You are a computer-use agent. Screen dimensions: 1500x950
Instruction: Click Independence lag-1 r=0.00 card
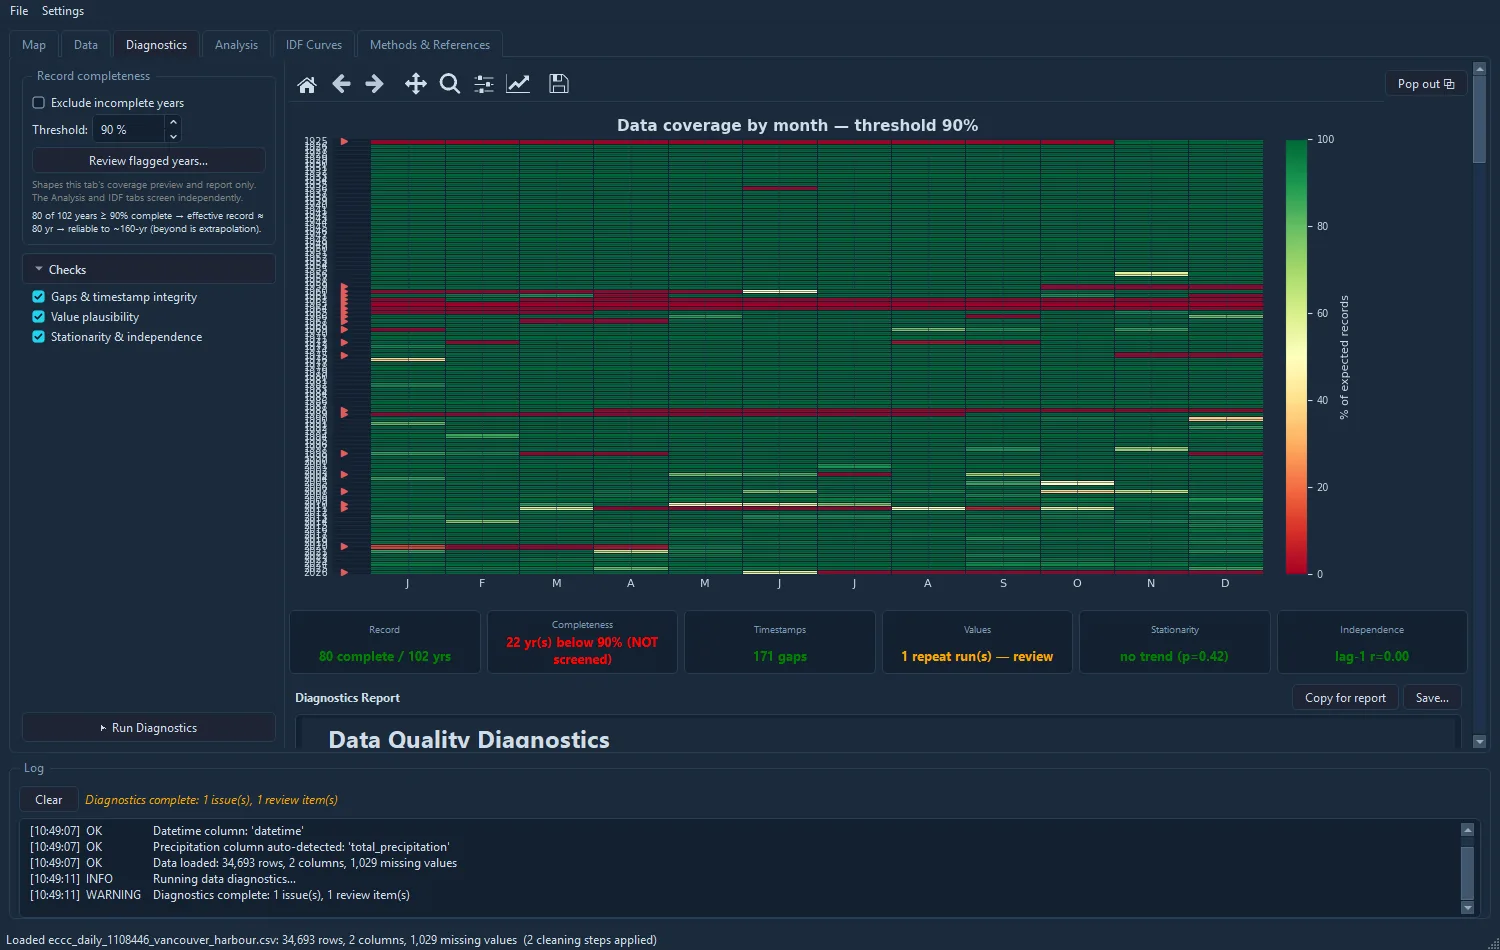1372,642
